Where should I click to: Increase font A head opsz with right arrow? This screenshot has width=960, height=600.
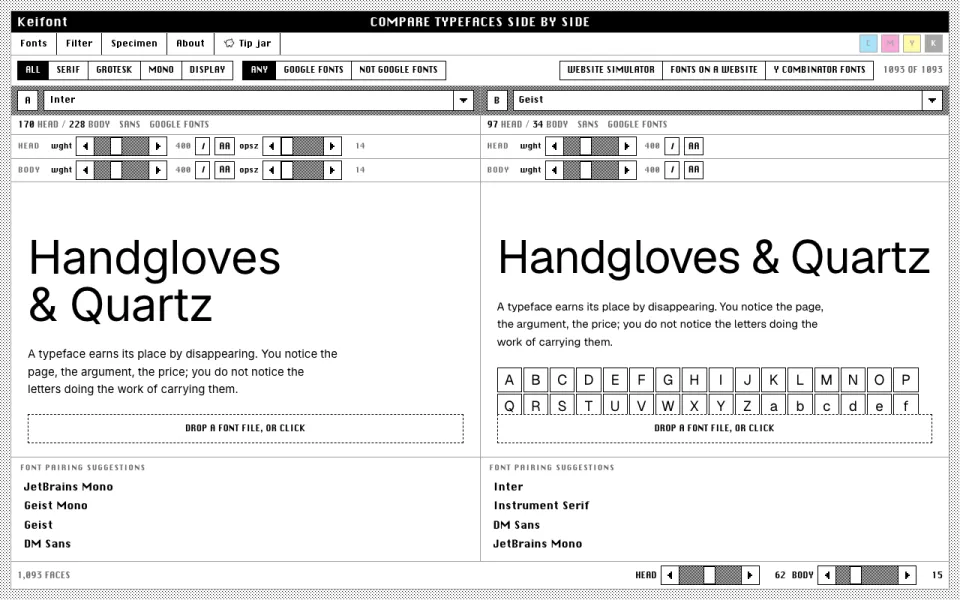(x=332, y=146)
